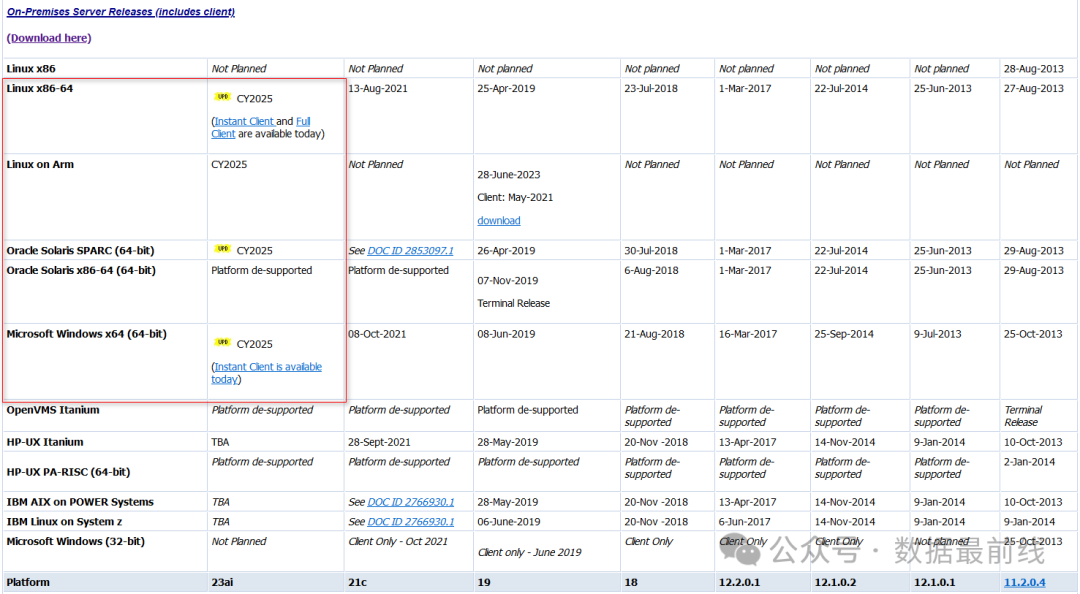
Task: Open the Instant Client link for Linux x86-64
Action: (244, 121)
